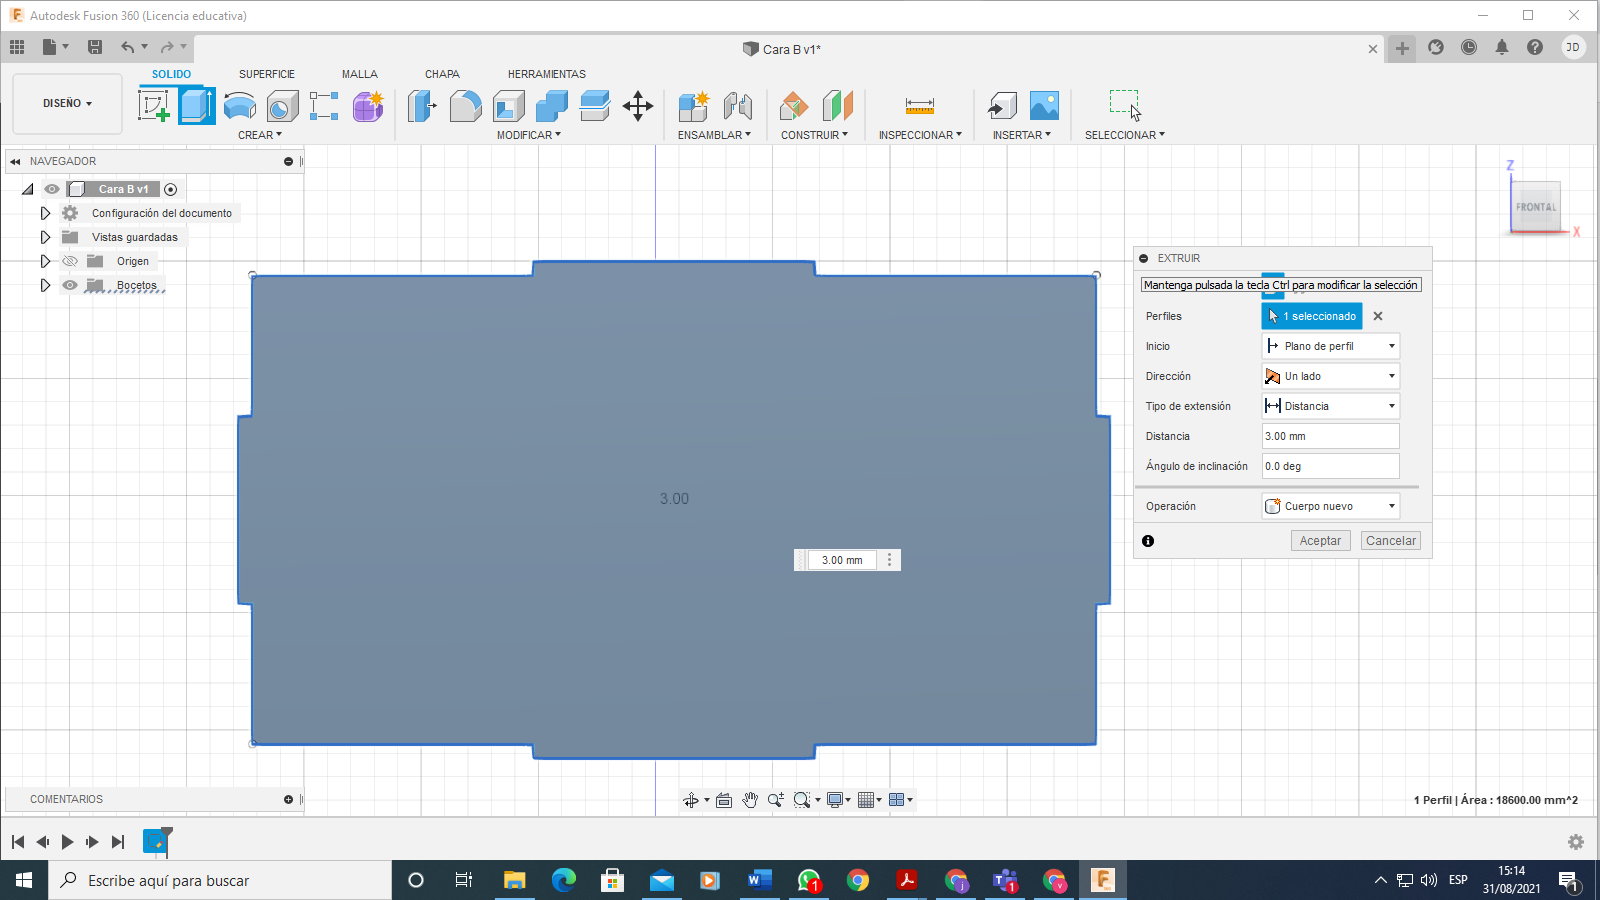Click the window Select tool icon
The height and width of the screenshot is (900, 1600).
(x=1125, y=104)
